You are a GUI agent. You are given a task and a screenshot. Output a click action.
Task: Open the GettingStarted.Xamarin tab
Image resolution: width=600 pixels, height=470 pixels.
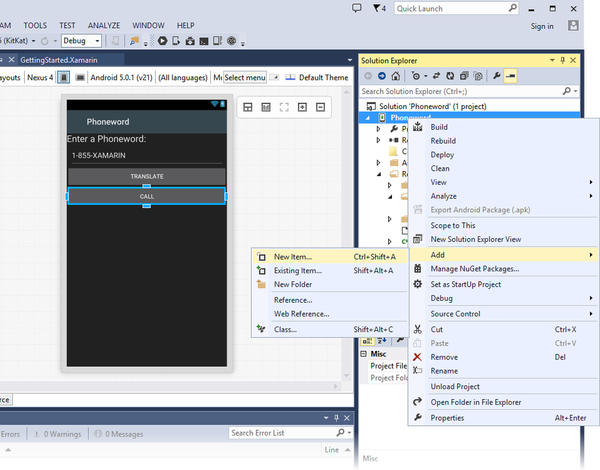tap(62, 59)
